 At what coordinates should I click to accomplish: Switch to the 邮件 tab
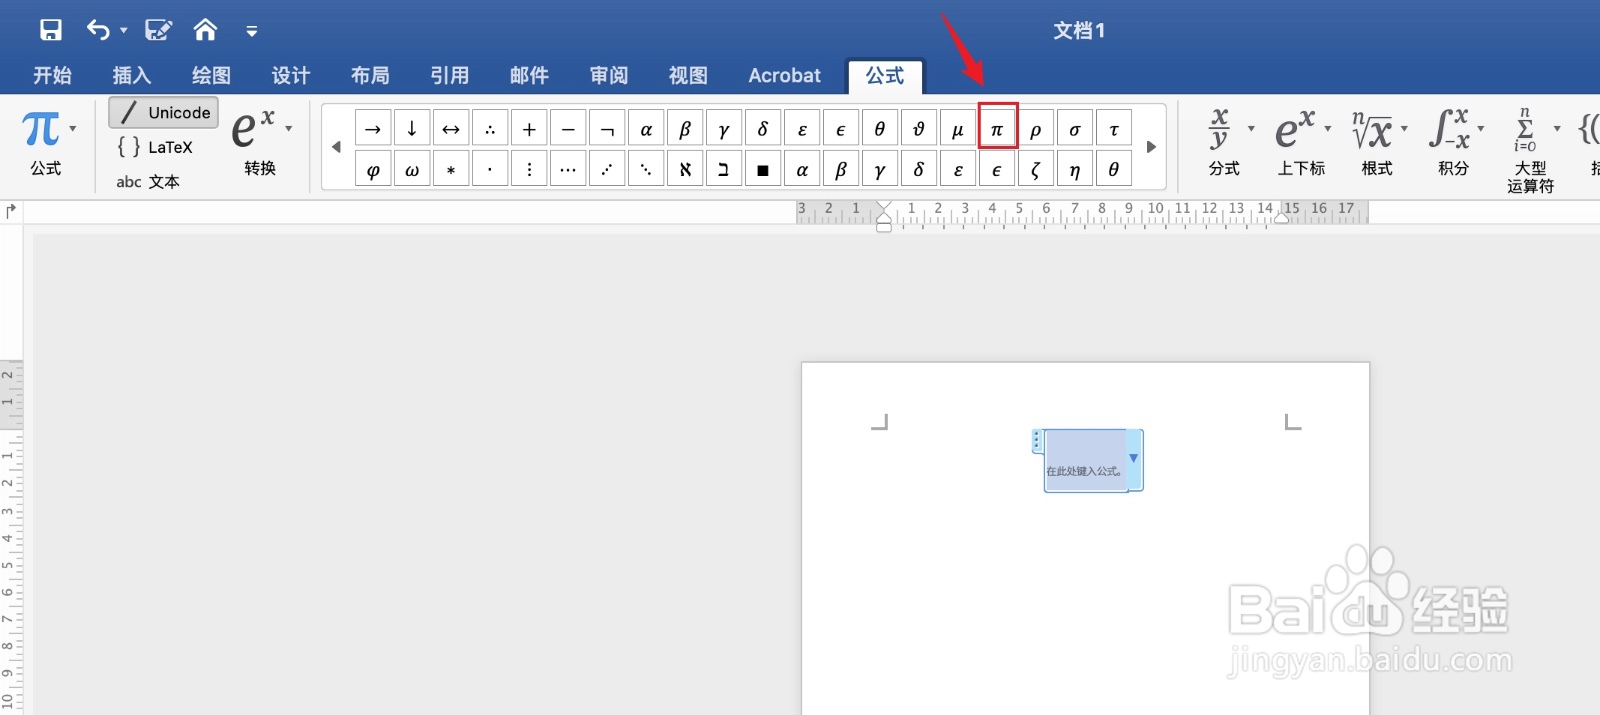coord(529,76)
